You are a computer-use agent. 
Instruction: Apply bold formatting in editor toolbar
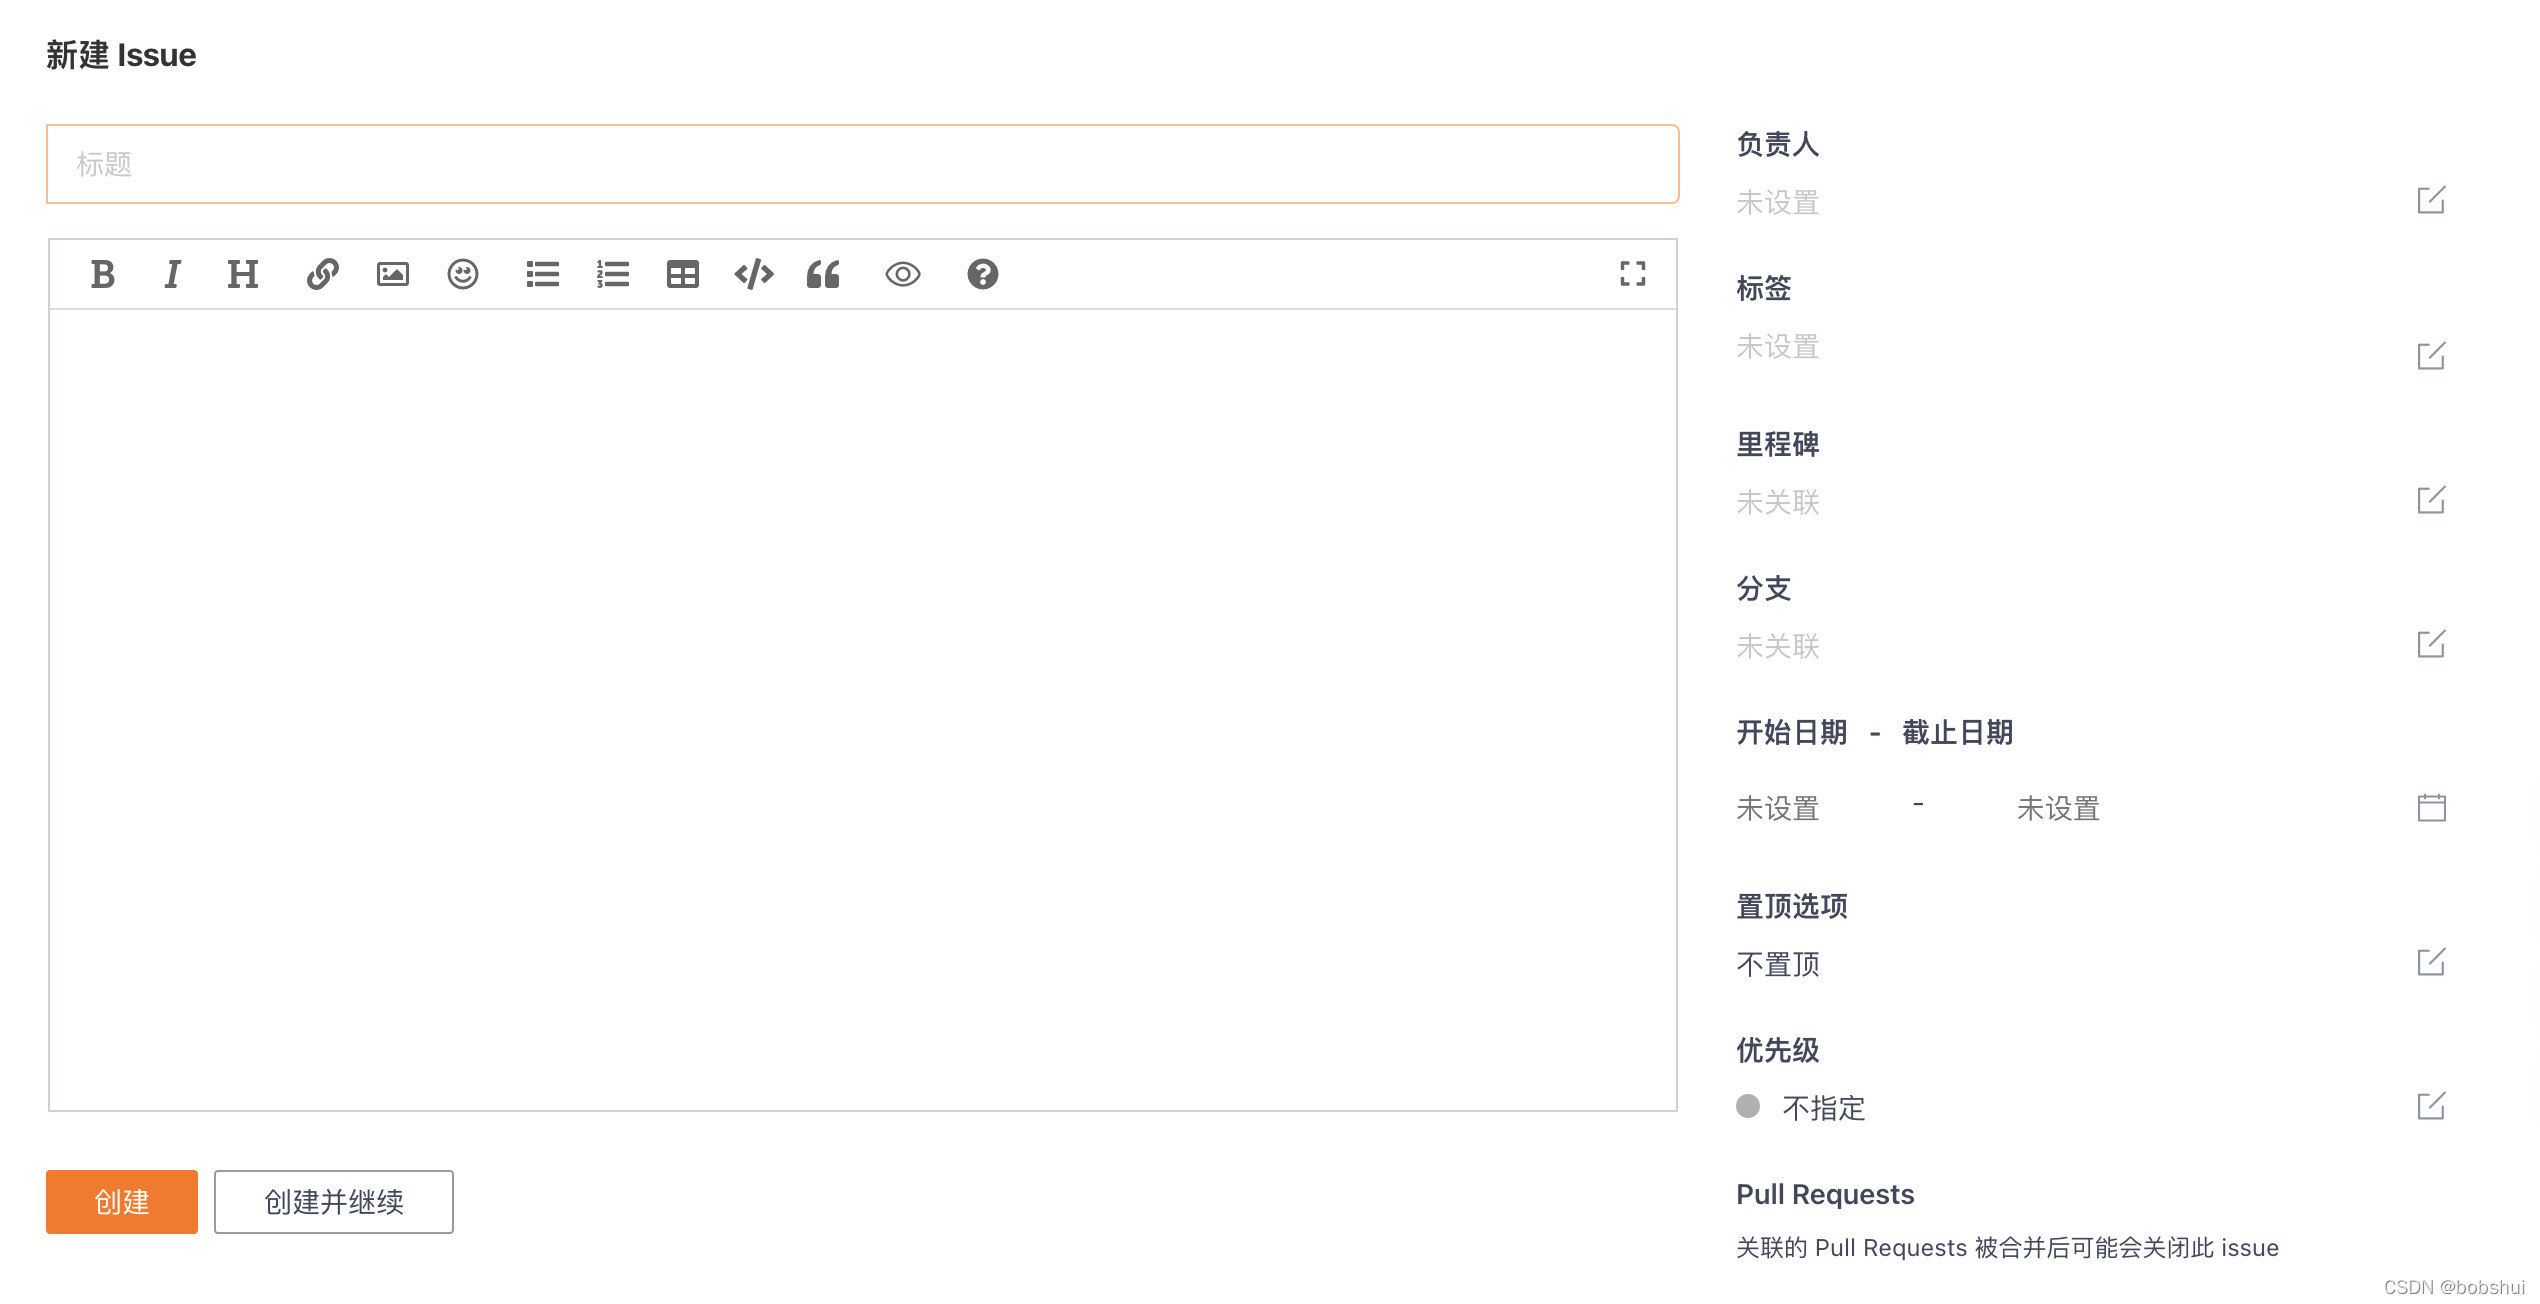point(102,274)
